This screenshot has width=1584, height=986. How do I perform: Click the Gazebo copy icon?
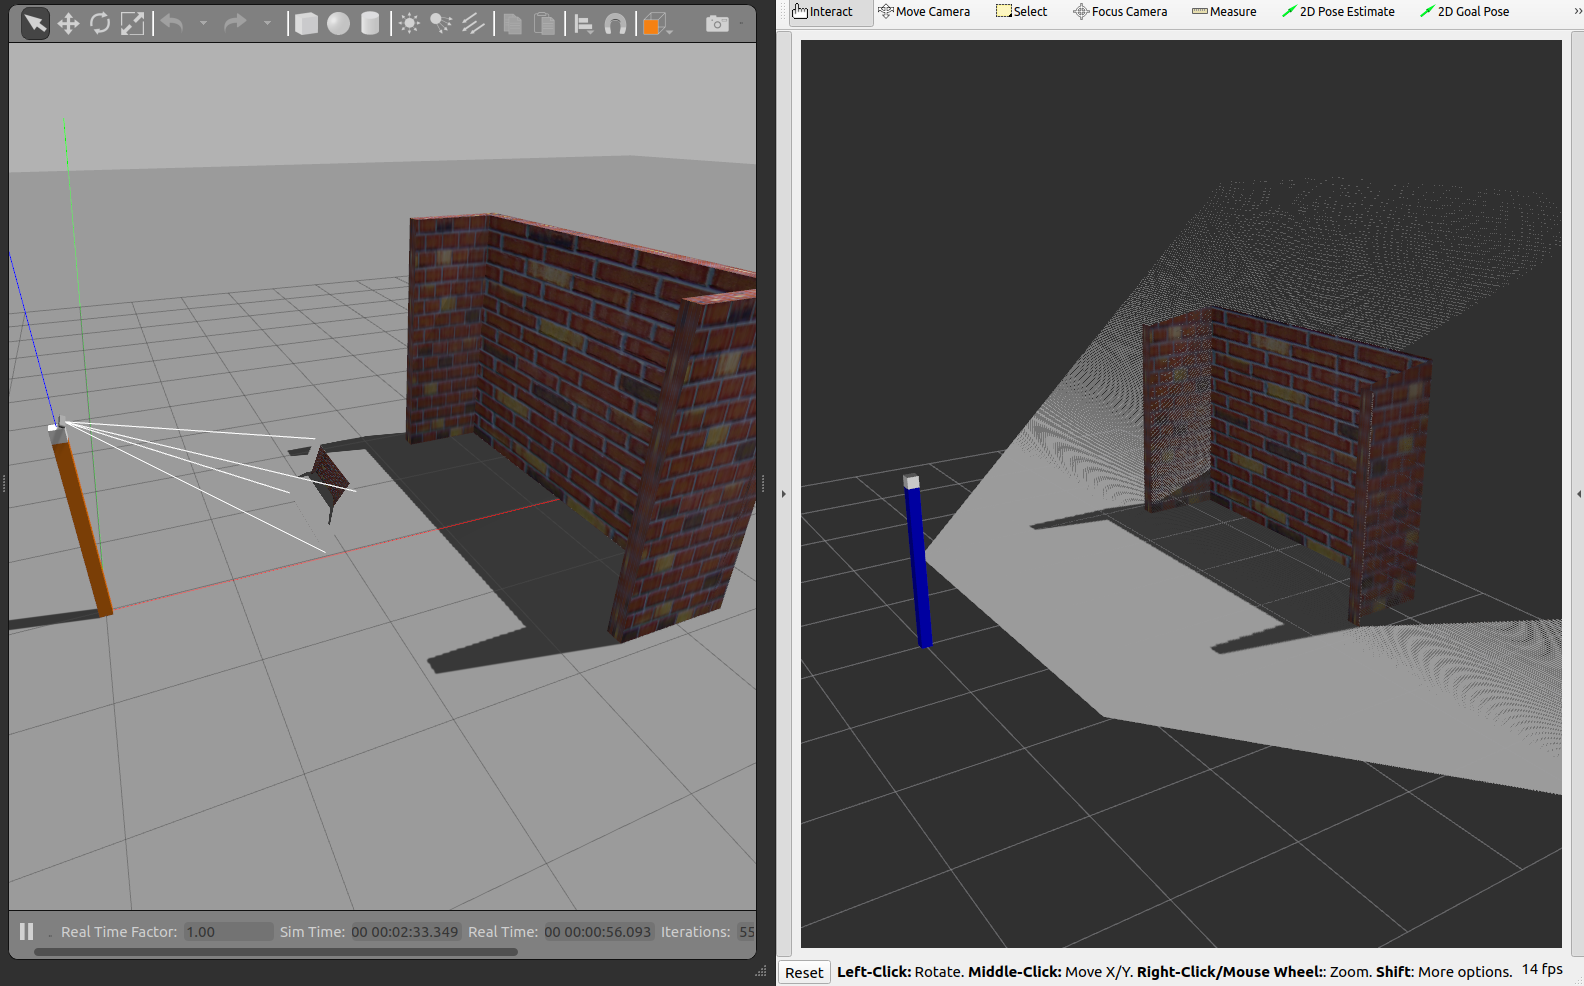pyautogui.click(x=513, y=23)
